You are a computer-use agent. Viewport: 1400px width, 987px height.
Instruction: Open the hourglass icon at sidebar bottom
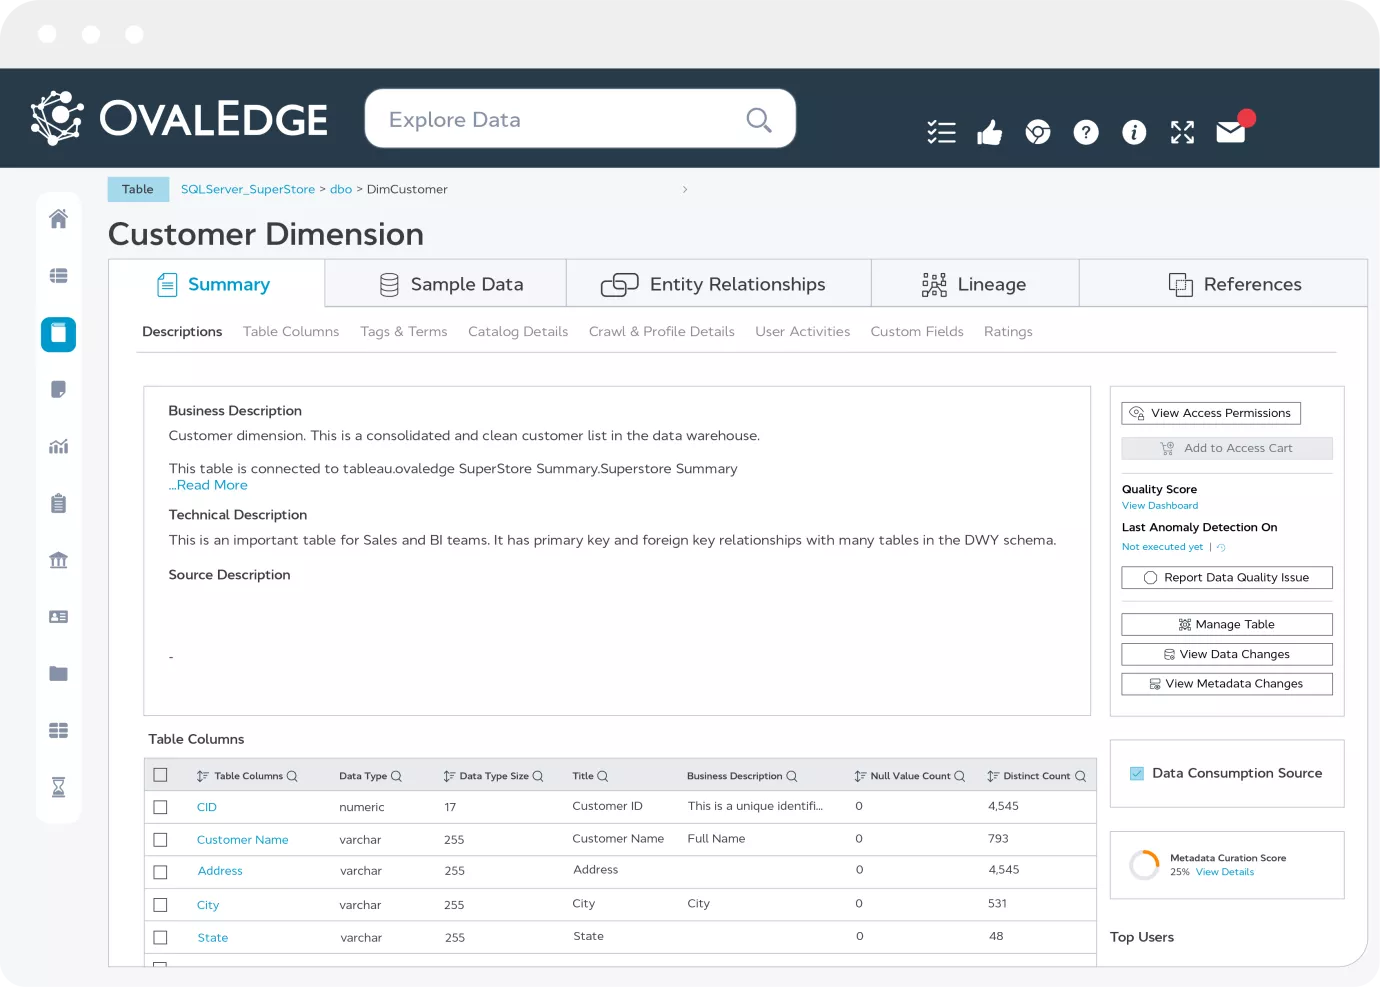(58, 787)
